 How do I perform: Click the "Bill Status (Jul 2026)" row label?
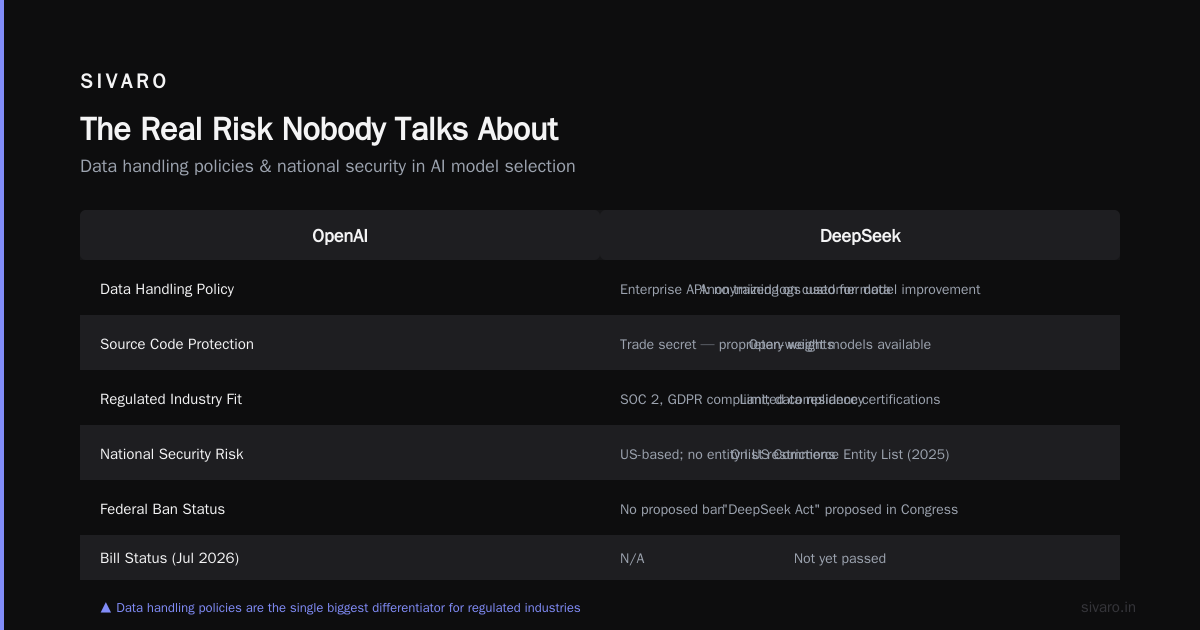(170, 558)
